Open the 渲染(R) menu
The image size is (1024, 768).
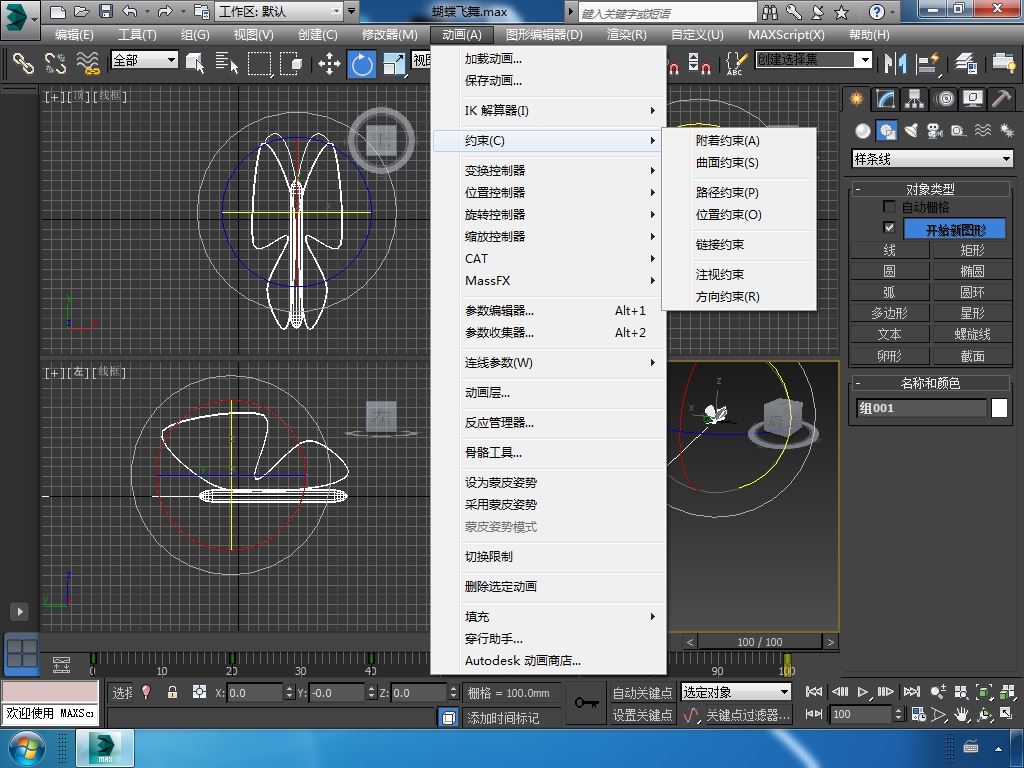point(626,34)
